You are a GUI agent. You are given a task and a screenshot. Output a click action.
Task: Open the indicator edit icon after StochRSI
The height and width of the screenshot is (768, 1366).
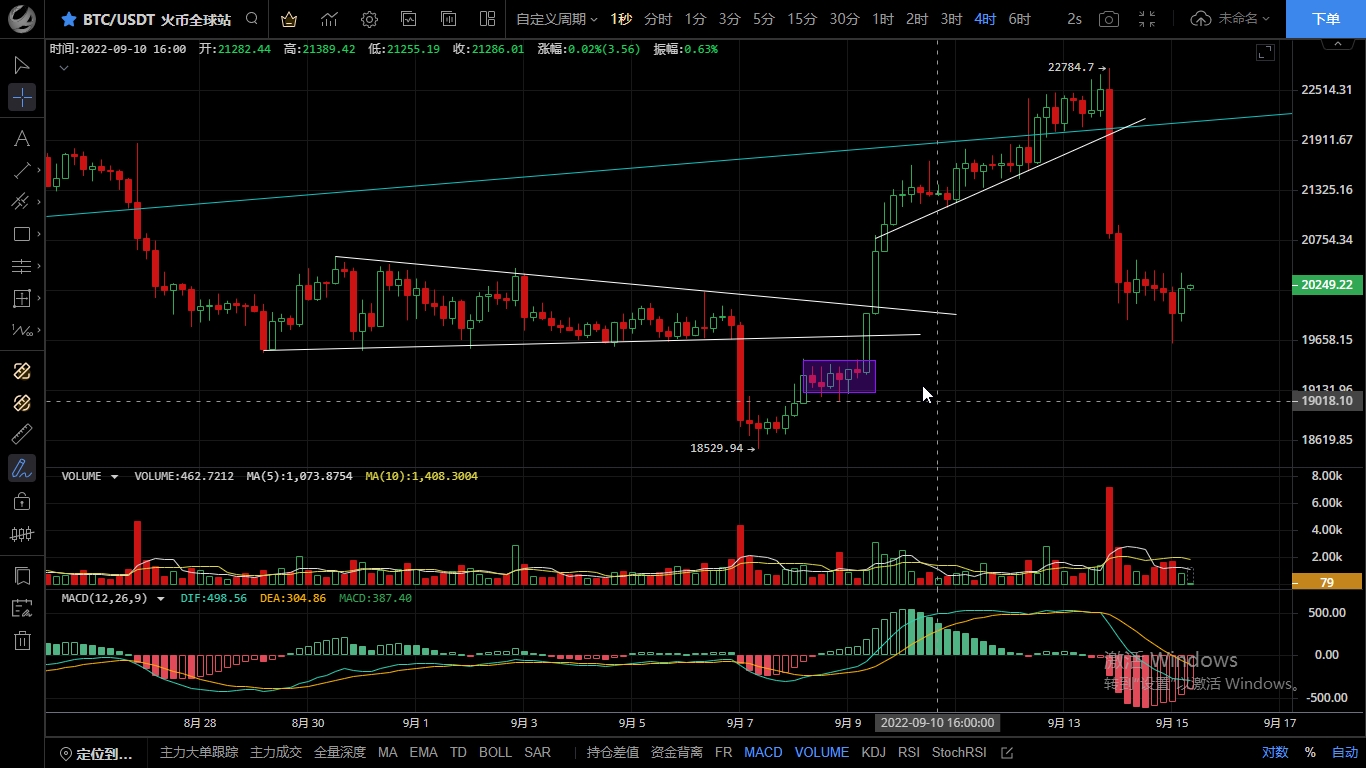tap(1007, 753)
